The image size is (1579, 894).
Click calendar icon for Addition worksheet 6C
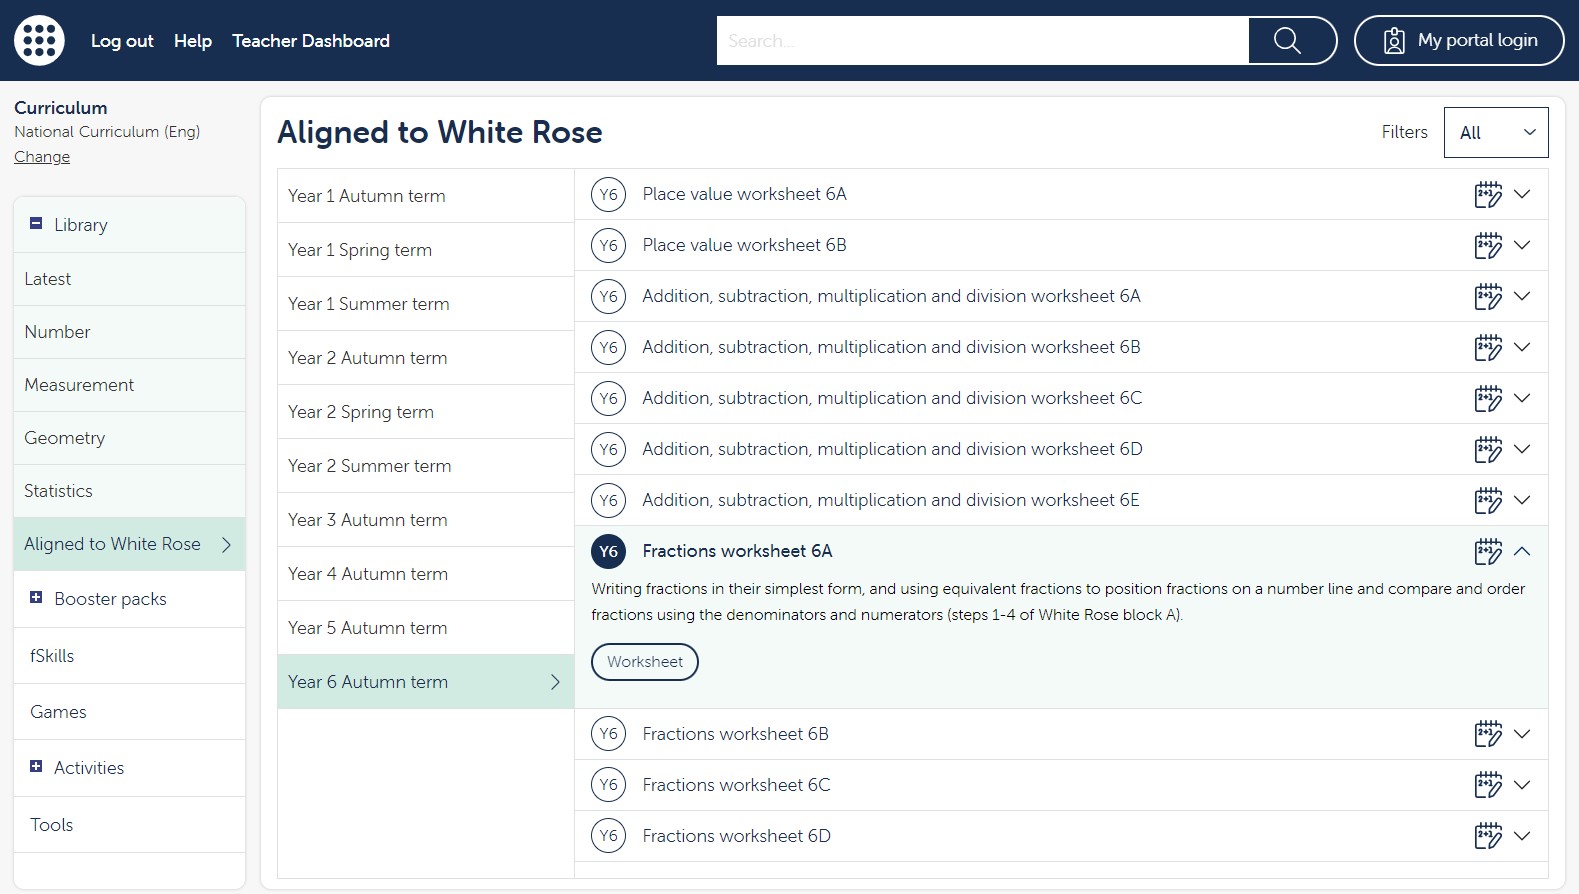1488,398
